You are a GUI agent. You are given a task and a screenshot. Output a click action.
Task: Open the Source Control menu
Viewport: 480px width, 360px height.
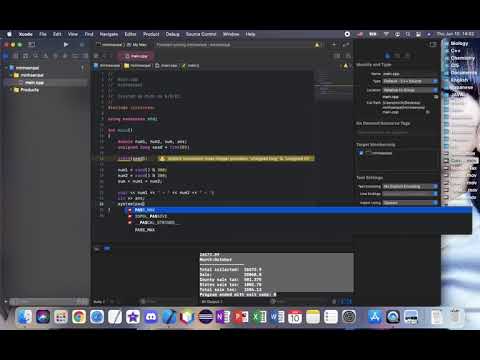pyautogui.click(x=201, y=34)
